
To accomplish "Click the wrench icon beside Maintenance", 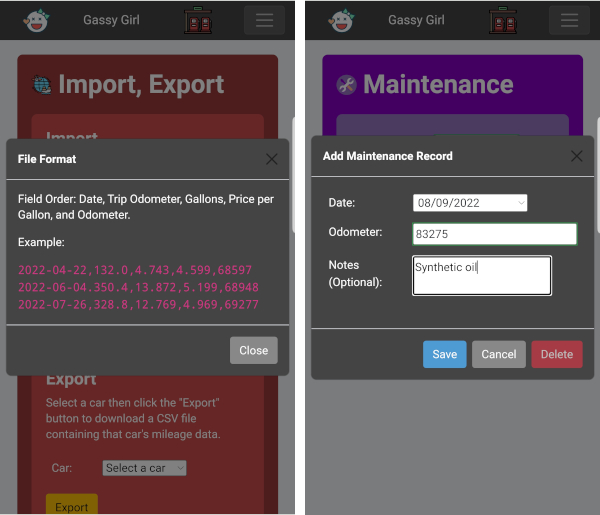I will [x=346, y=85].
